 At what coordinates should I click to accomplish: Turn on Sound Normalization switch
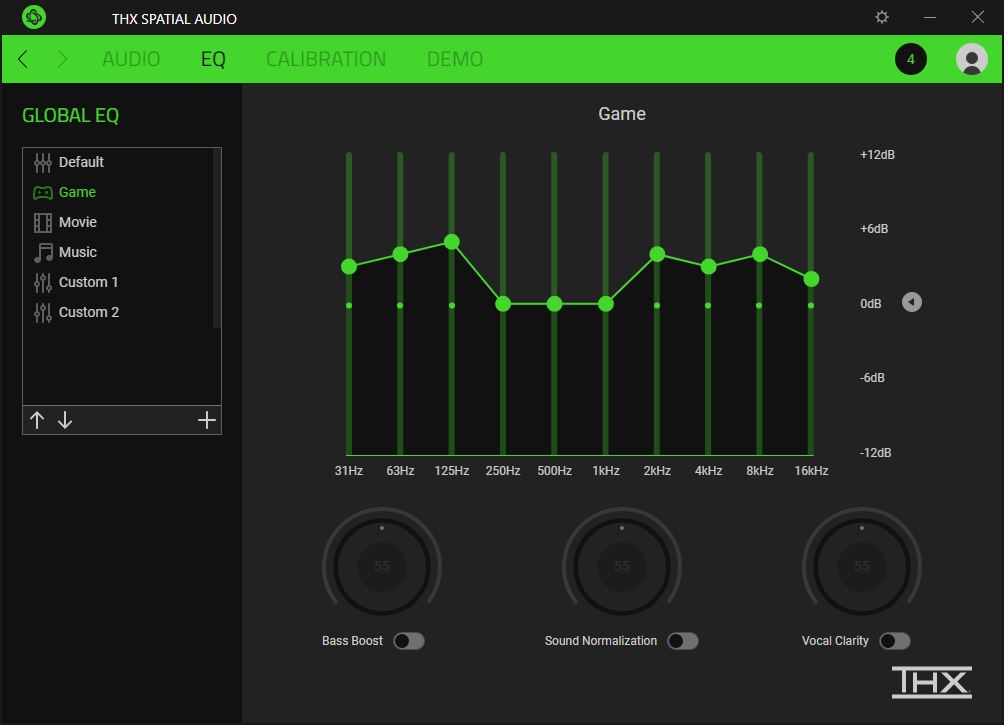point(683,641)
